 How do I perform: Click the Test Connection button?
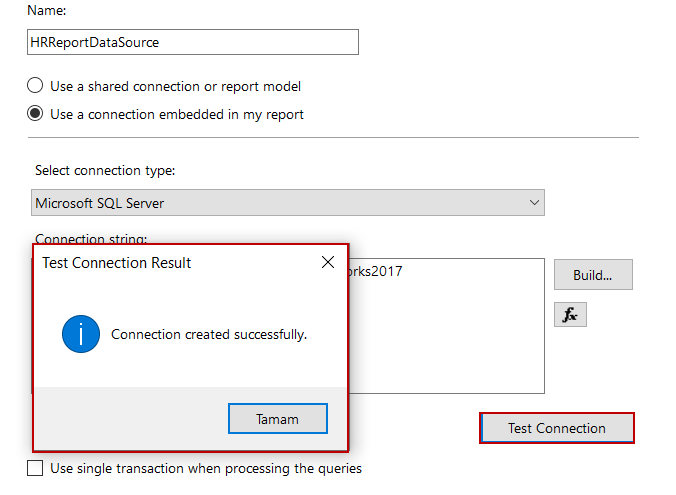tap(557, 428)
